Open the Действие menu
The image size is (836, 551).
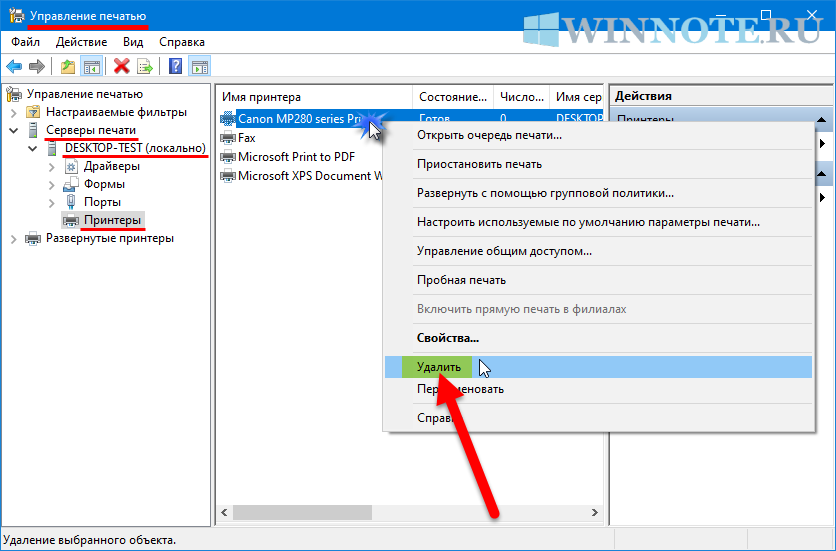(x=82, y=42)
